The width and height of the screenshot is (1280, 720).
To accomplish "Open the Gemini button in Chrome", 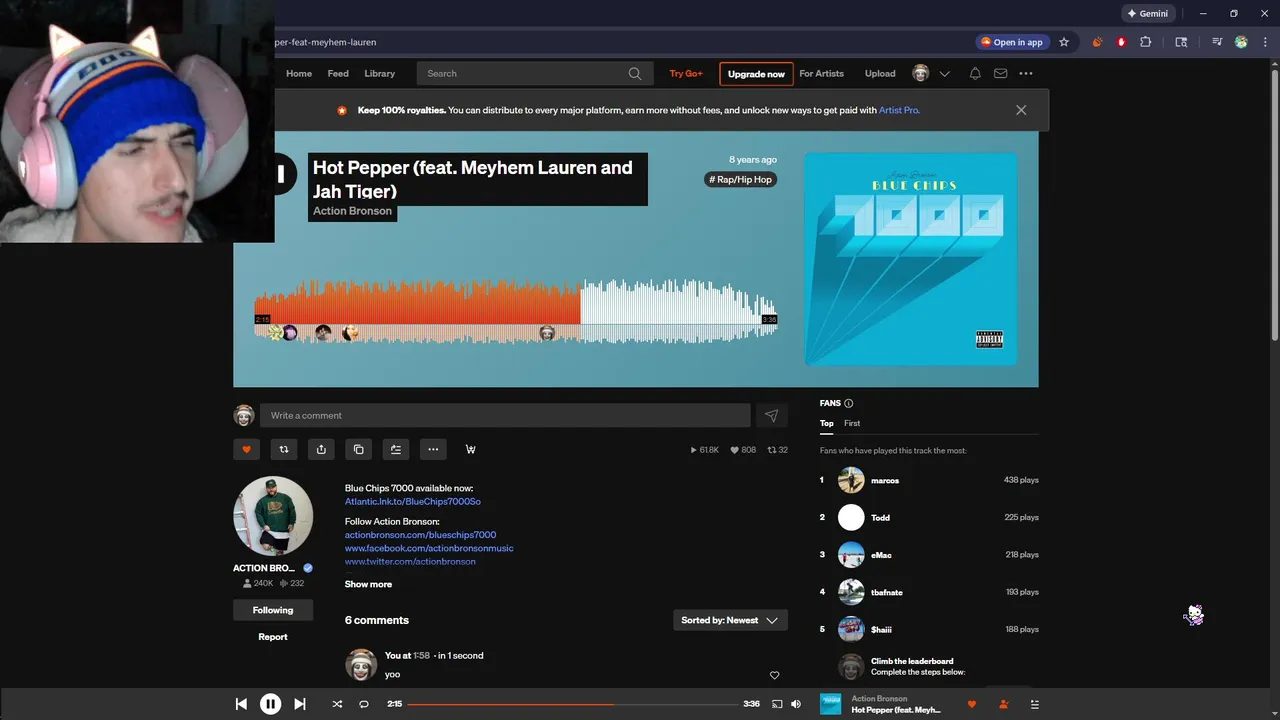I will (1148, 14).
